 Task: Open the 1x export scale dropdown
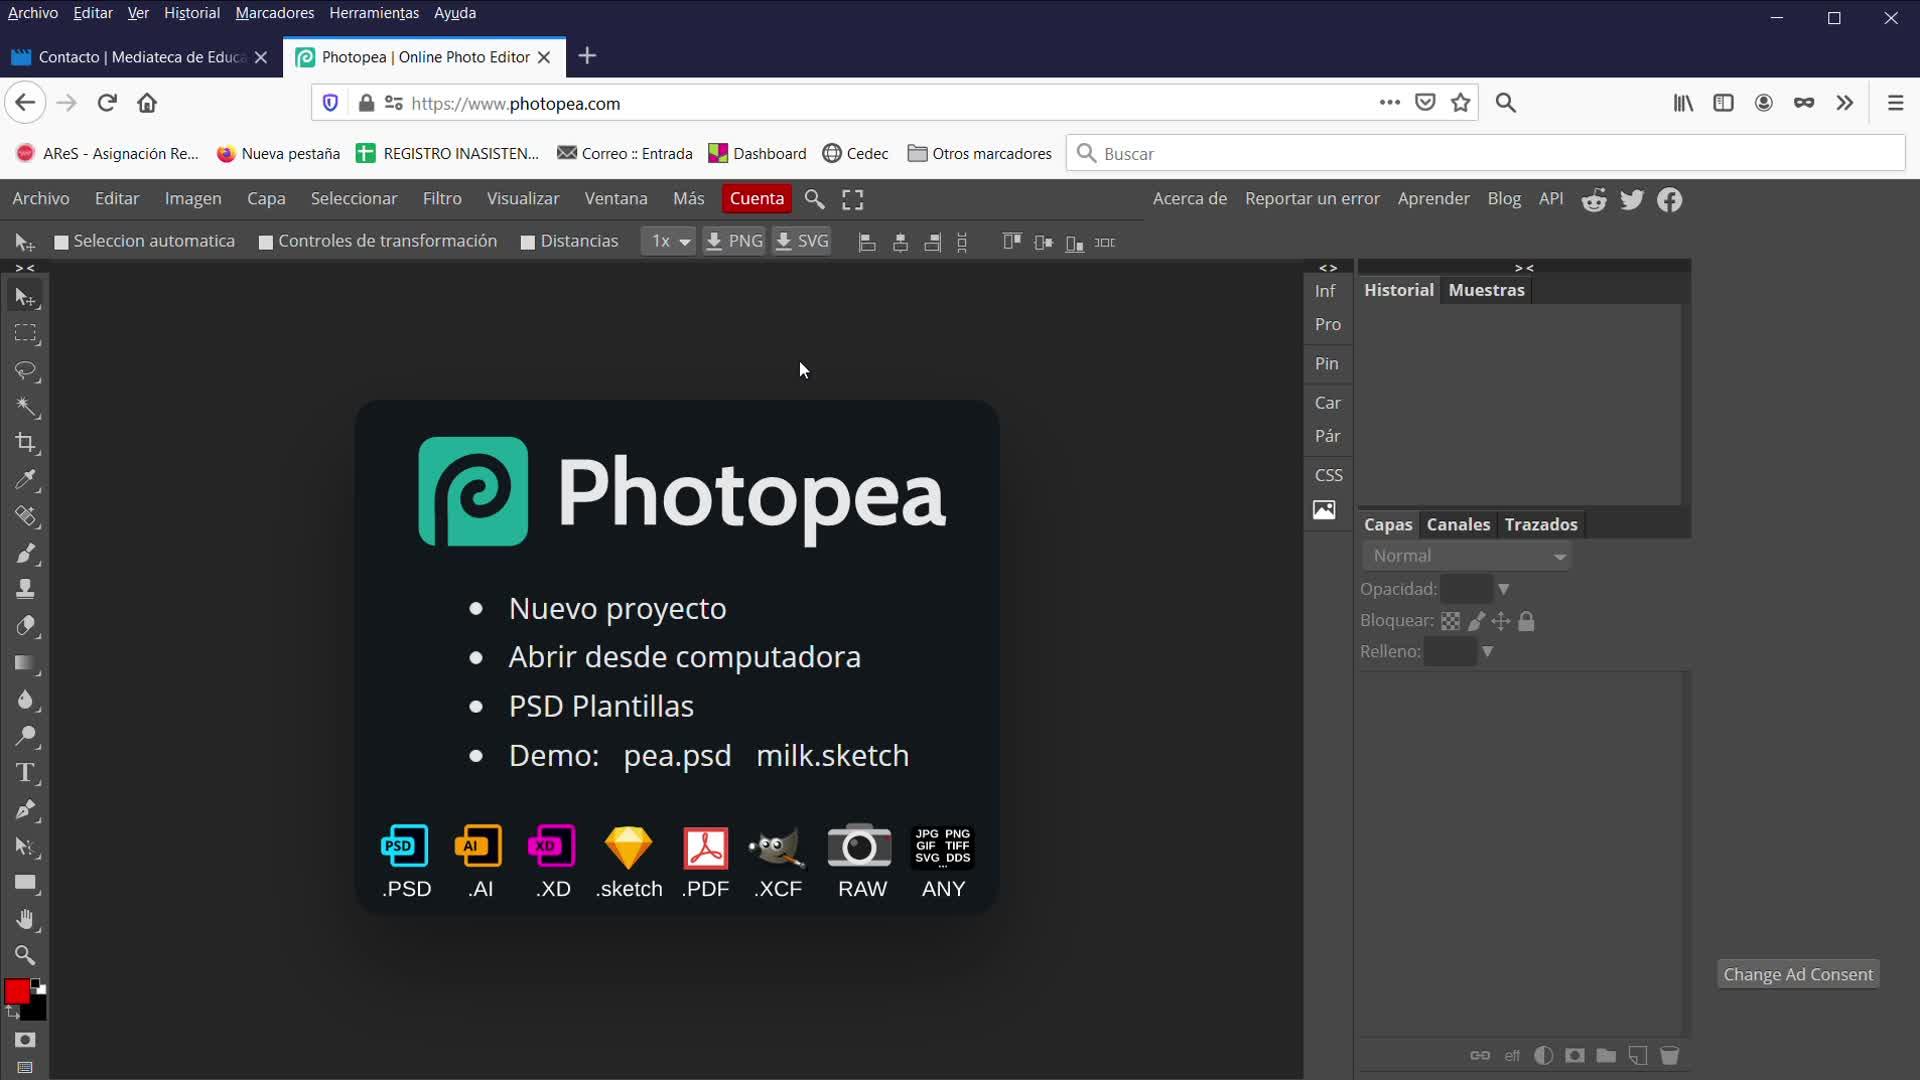pyautogui.click(x=668, y=242)
